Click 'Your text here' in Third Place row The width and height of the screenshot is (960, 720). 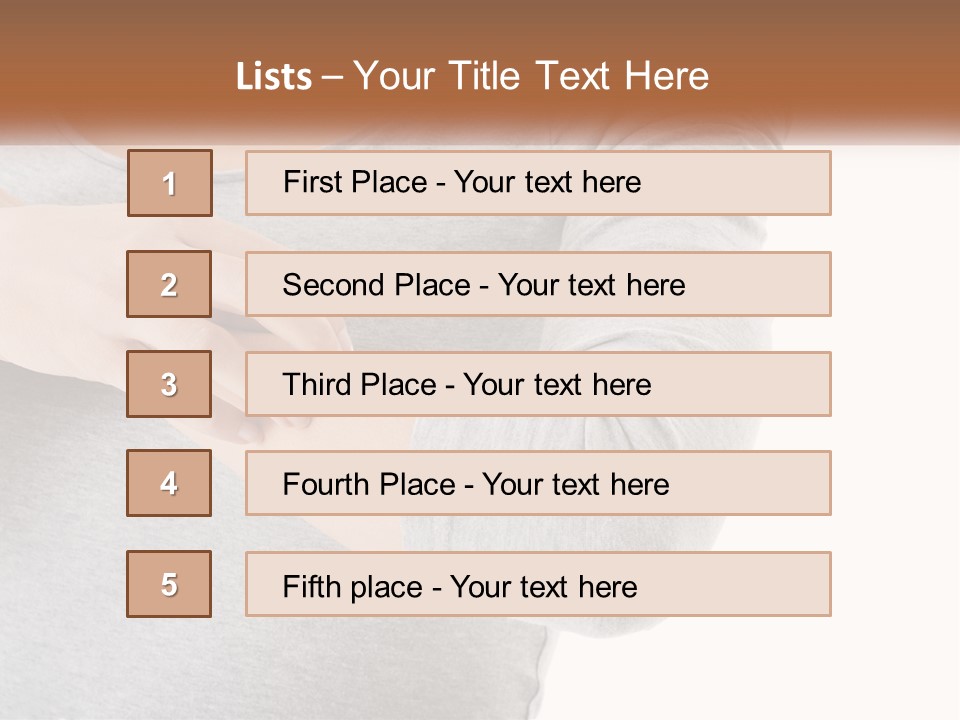pos(557,384)
